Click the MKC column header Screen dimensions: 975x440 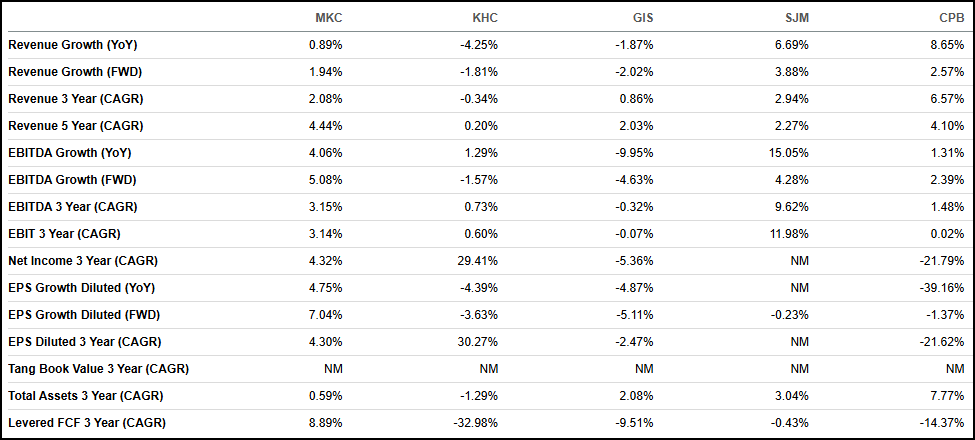tap(329, 18)
